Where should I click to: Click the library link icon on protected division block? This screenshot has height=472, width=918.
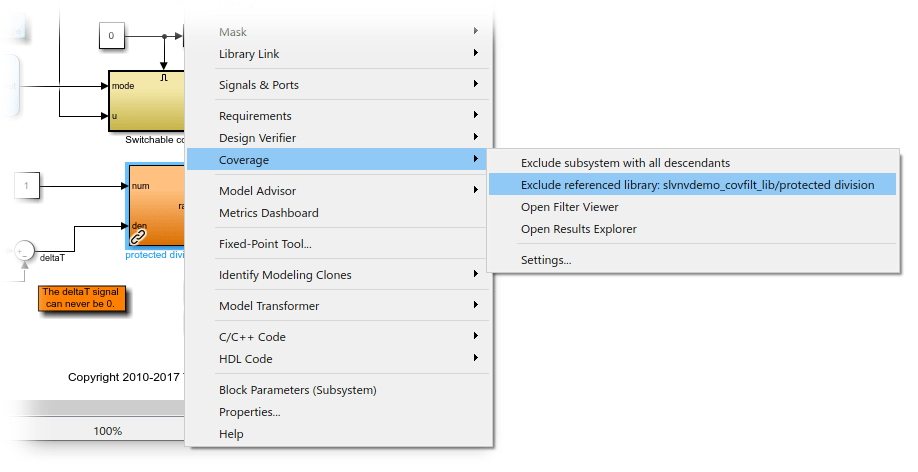pos(138,236)
